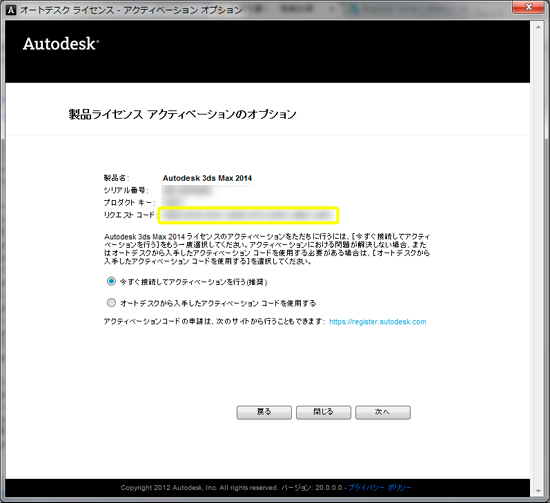
Task: Click the プロダクト キー label
Action: tap(129, 202)
